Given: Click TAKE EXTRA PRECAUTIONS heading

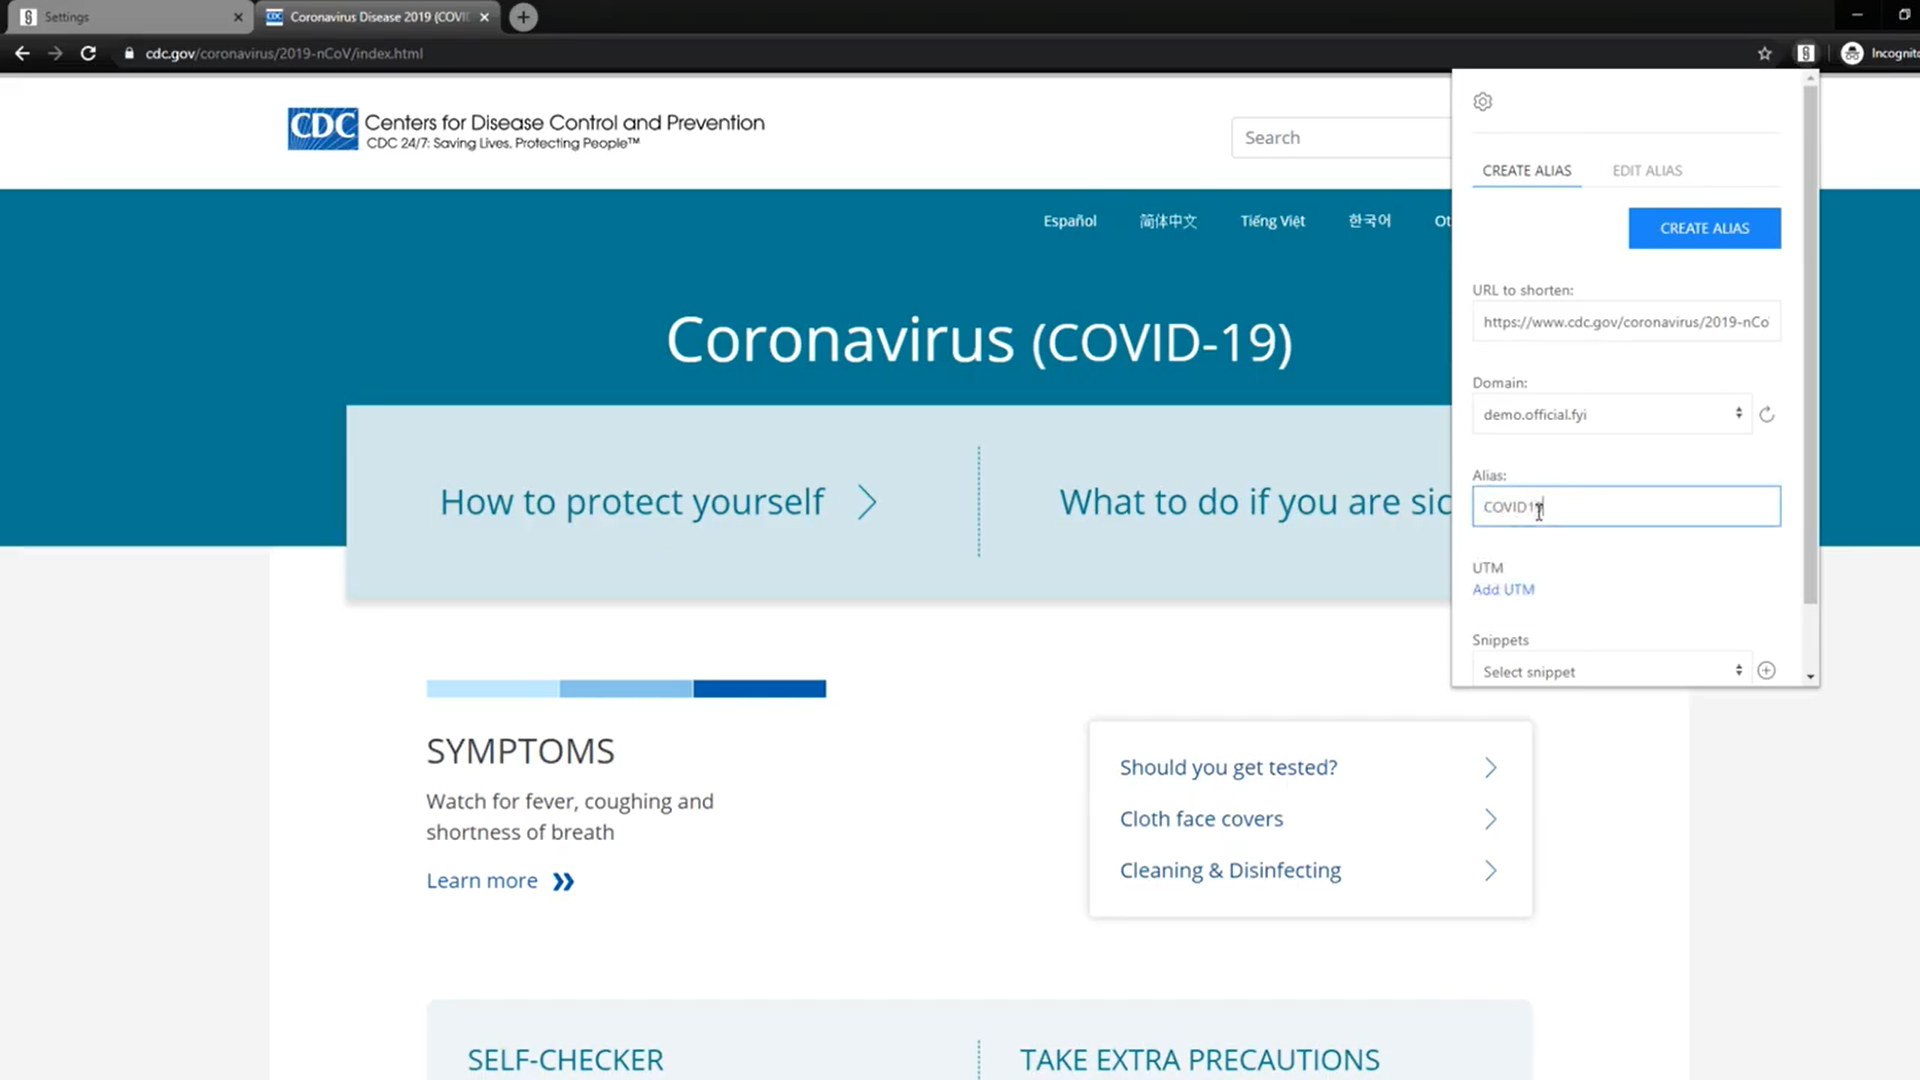Looking at the screenshot, I should 1199,1060.
